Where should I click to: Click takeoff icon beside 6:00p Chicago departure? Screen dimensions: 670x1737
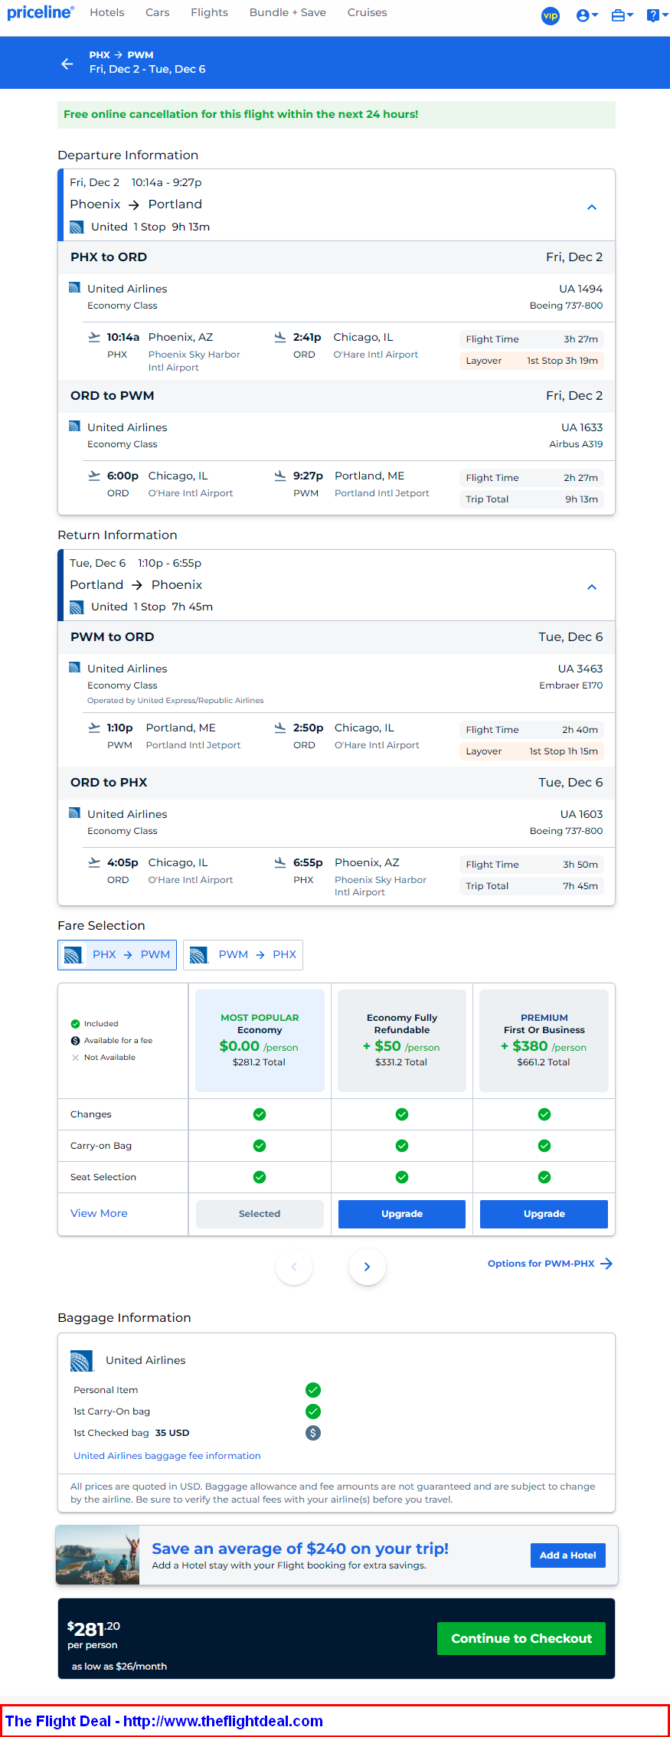(x=94, y=476)
